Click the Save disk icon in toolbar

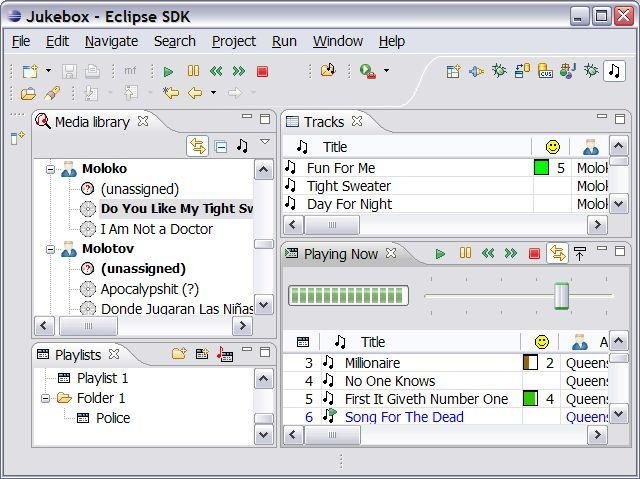pos(69,72)
